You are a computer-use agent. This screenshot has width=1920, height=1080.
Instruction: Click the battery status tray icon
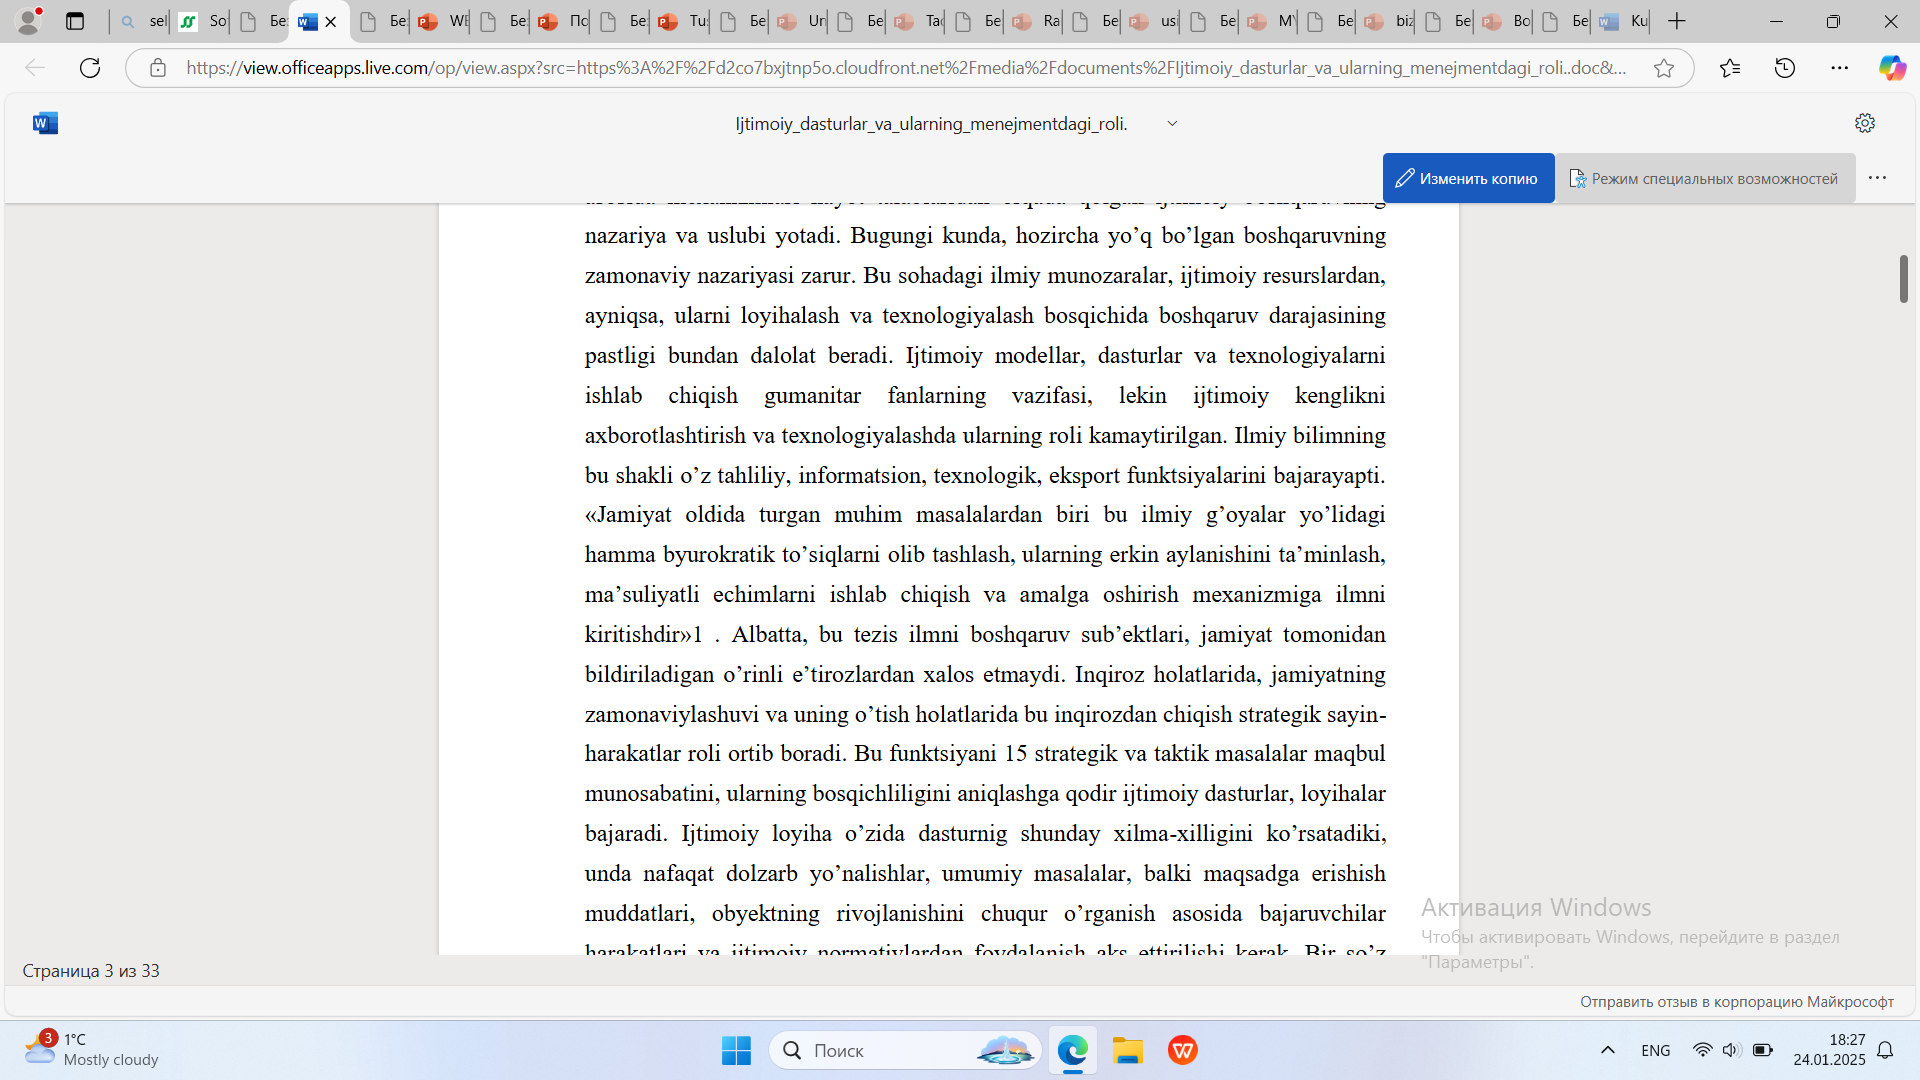tap(1762, 1050)
